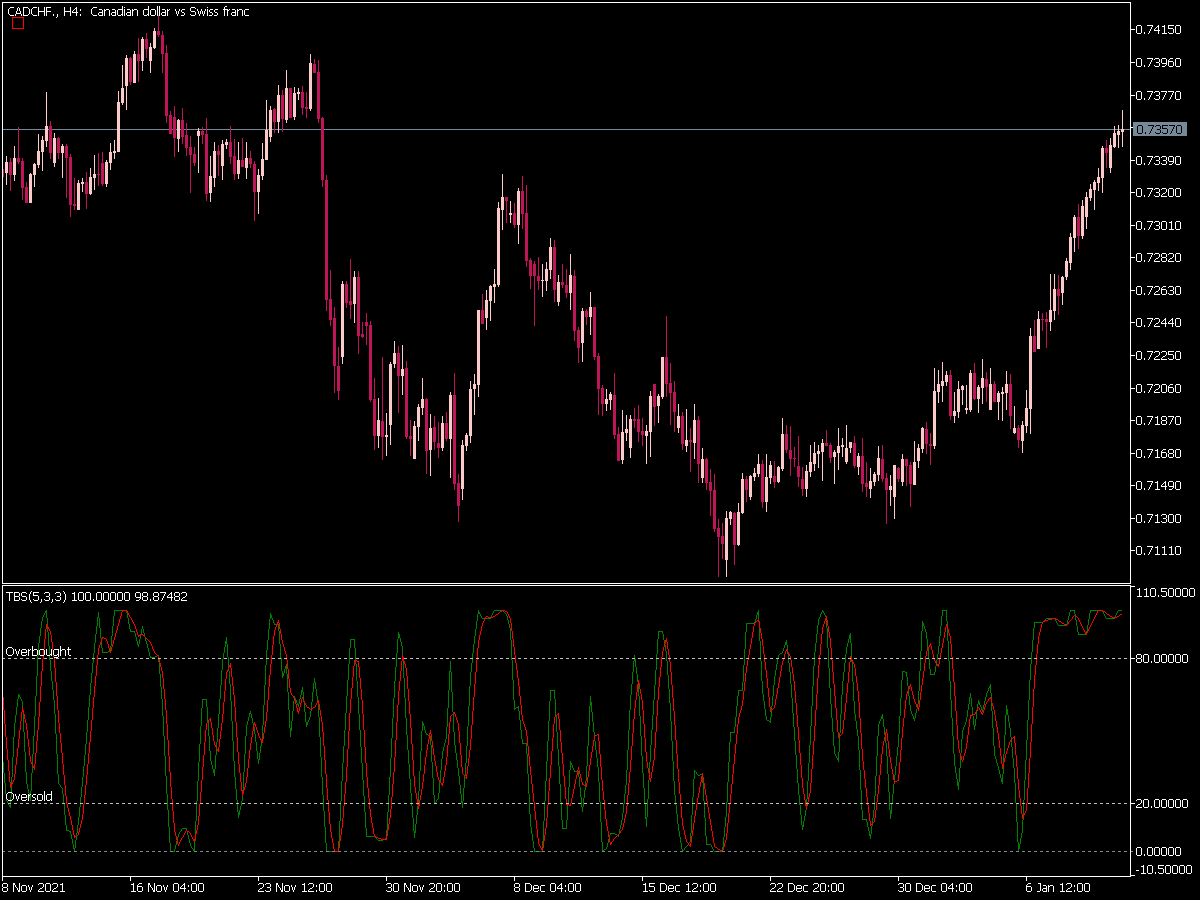Click price scale value 0.71870
This screenshot has height=900, width=1200.
click(1161, 420)
